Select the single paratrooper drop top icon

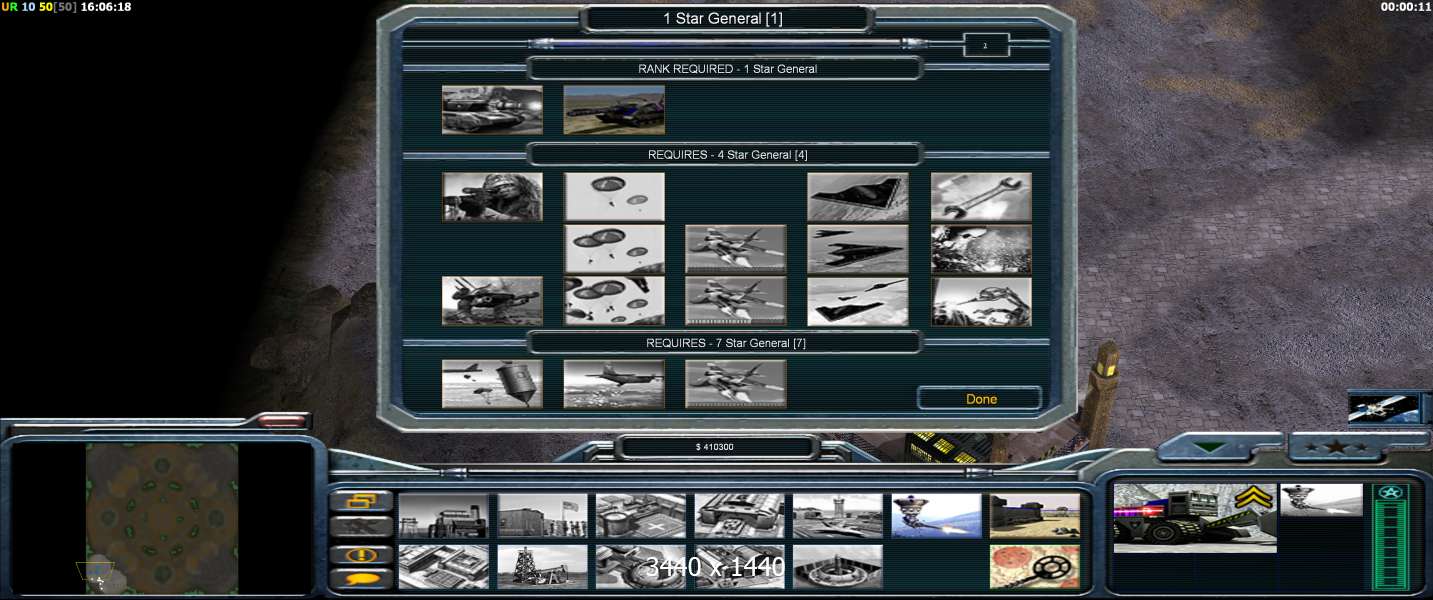(614, 197)
